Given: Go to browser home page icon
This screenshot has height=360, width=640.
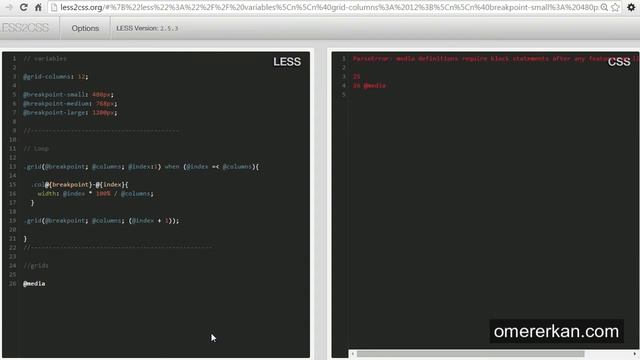Looking at the screenshot, I should coord(38,7).
